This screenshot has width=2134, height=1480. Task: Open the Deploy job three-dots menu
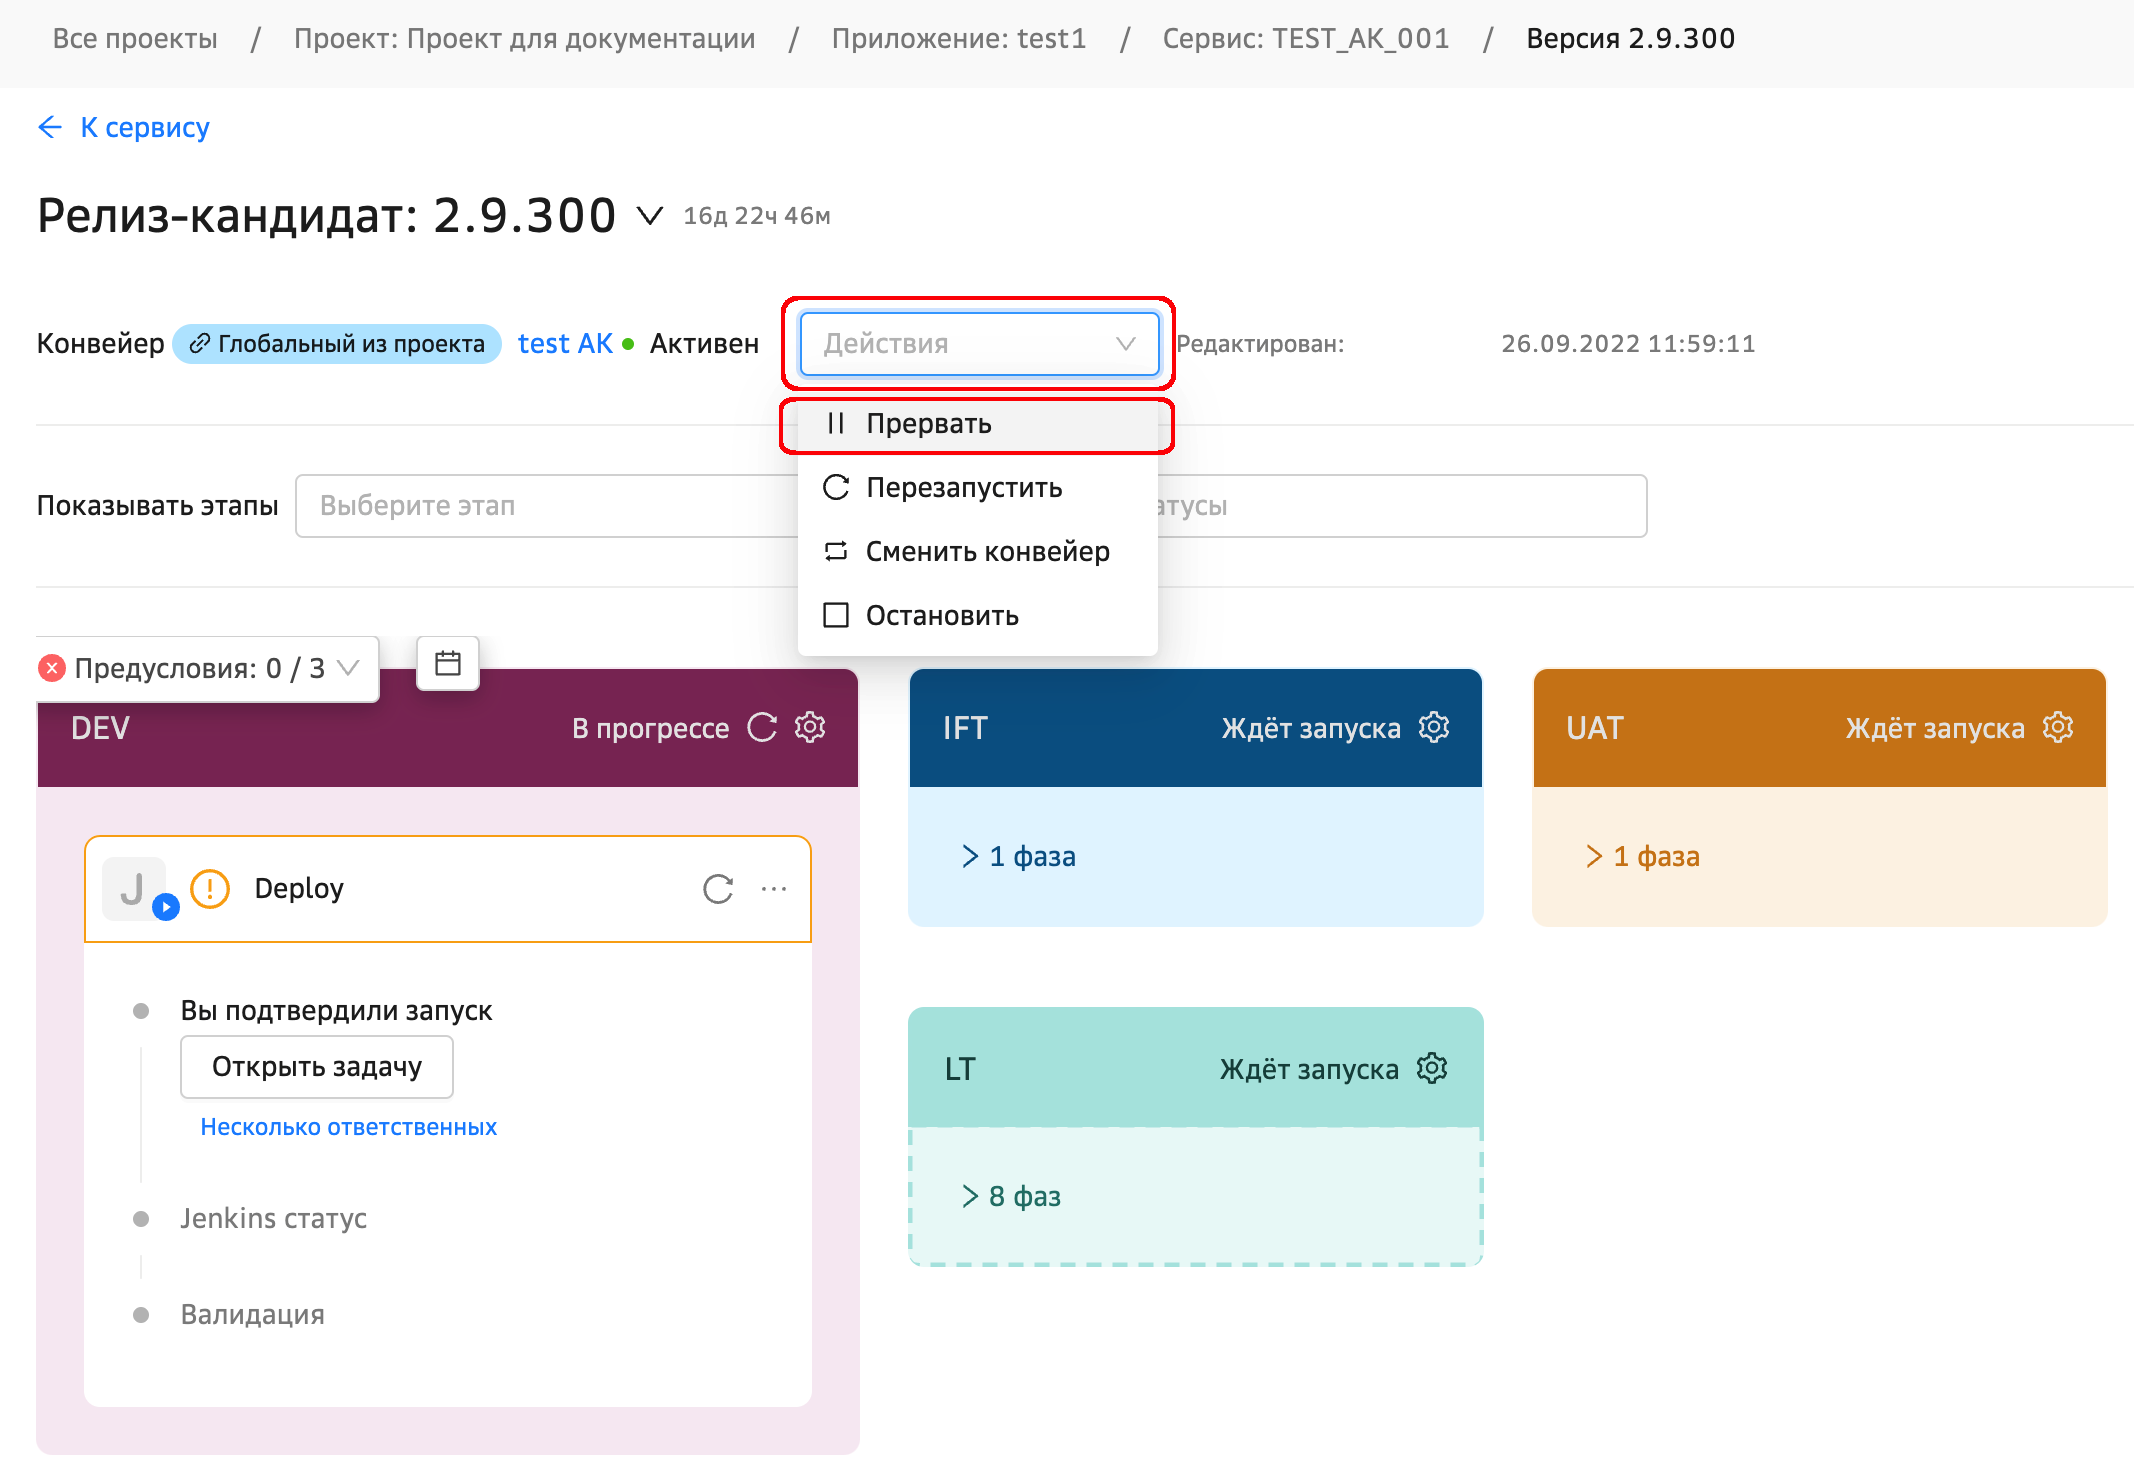774,888
